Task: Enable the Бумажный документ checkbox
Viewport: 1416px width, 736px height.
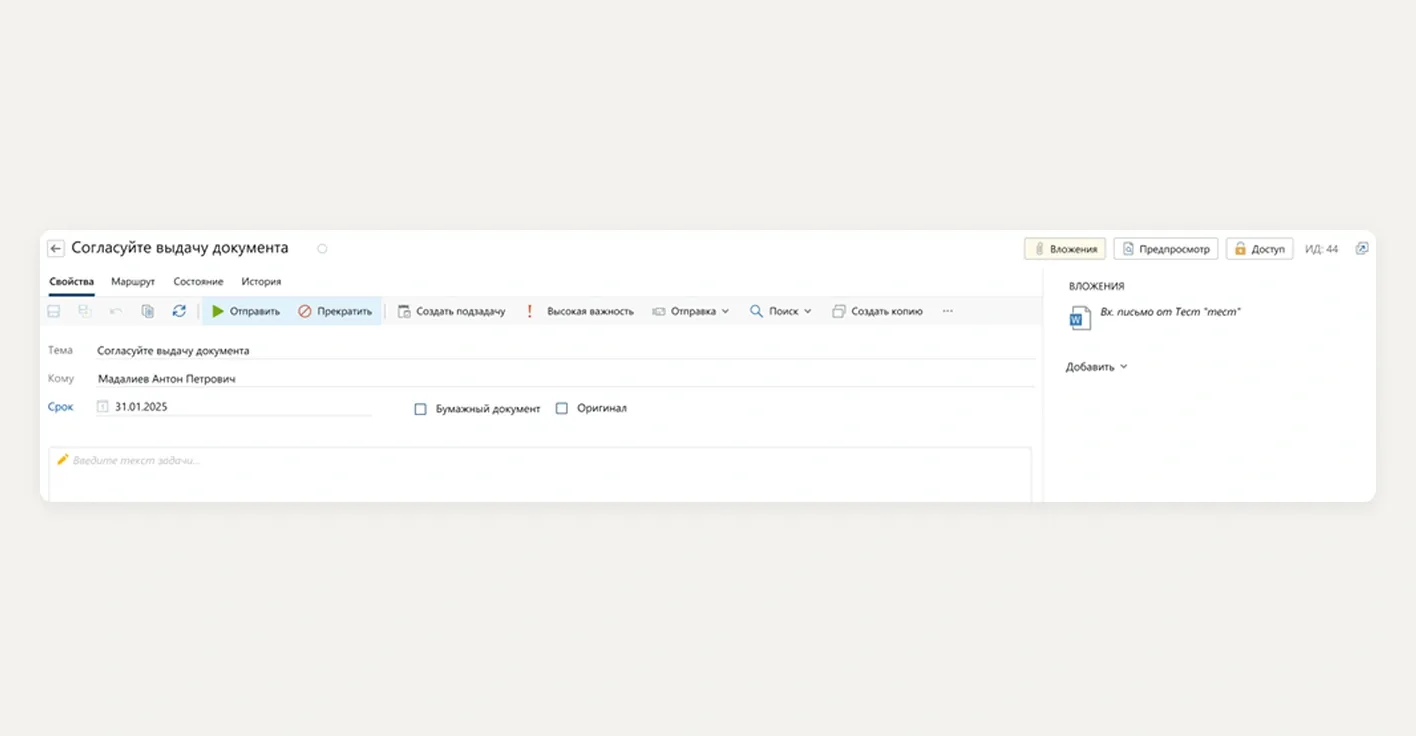Action: pos(421,409)
